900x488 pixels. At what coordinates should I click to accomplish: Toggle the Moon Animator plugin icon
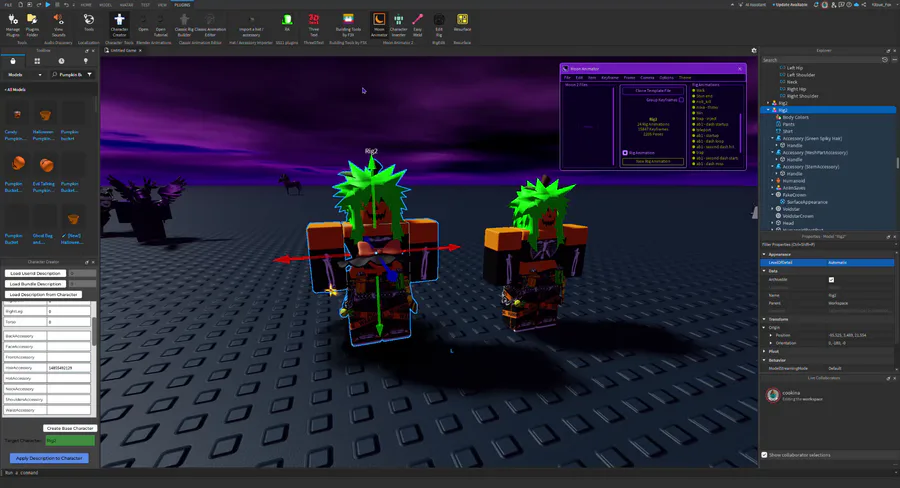[379, 25]
